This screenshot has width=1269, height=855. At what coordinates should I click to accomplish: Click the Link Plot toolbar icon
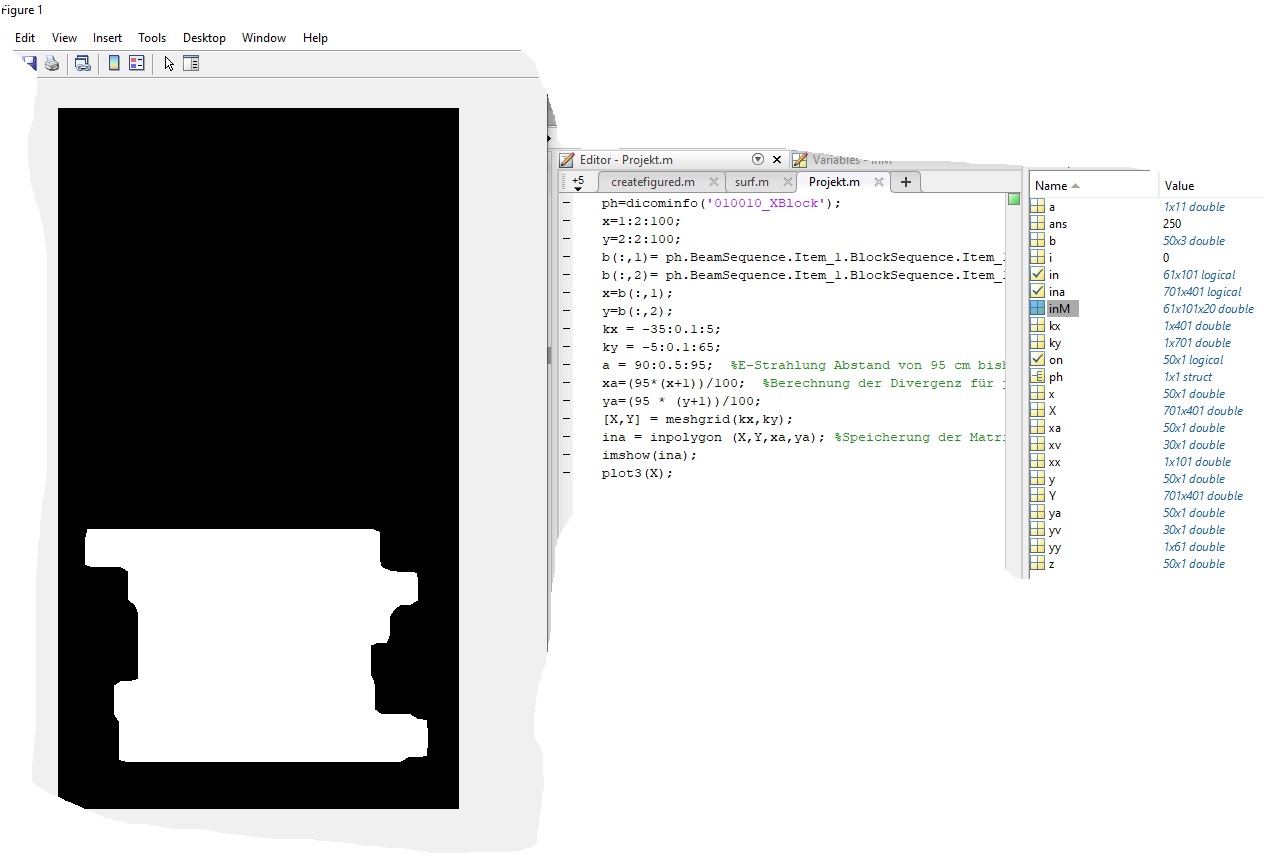coord(83,63)
